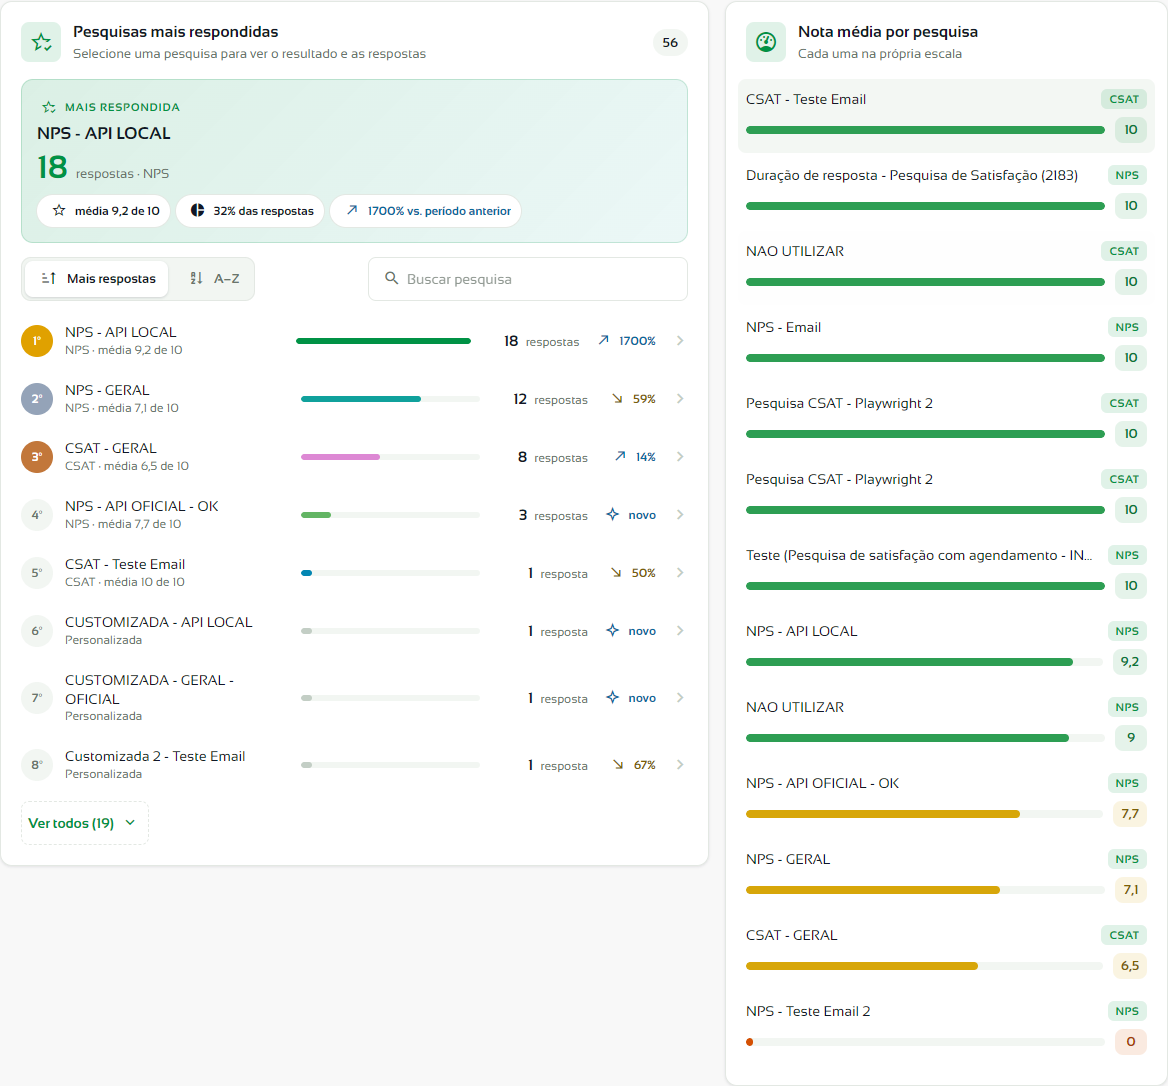Click the 0 score badge for NPS - Teste Email 2
Screen dimensions: 1168x1086
pos(1131,1042)
